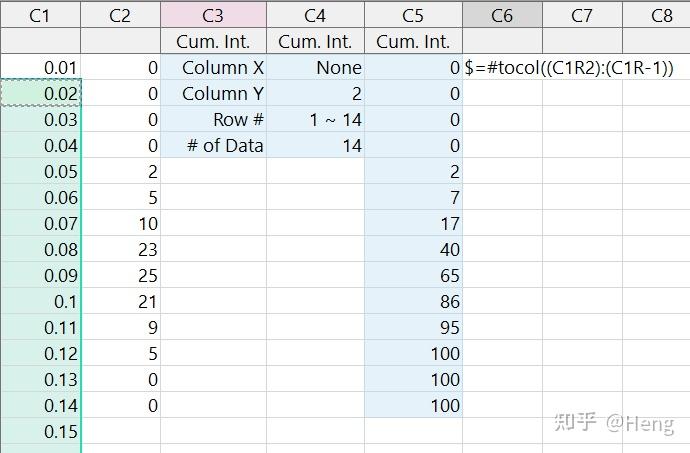The height and width of the screenshot is (453, 690).
Task: Select the cell containing 0.1
Action: 40,302
